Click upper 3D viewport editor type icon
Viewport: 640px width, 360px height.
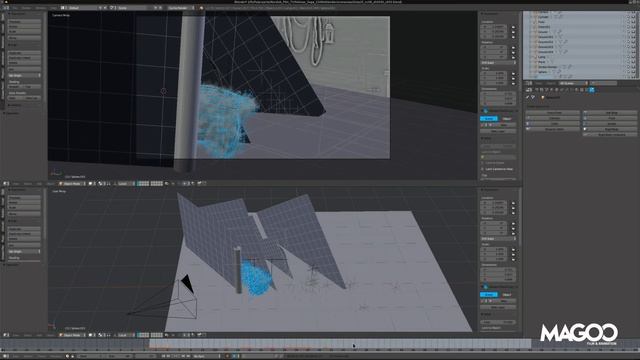click(x=6, y=184)
